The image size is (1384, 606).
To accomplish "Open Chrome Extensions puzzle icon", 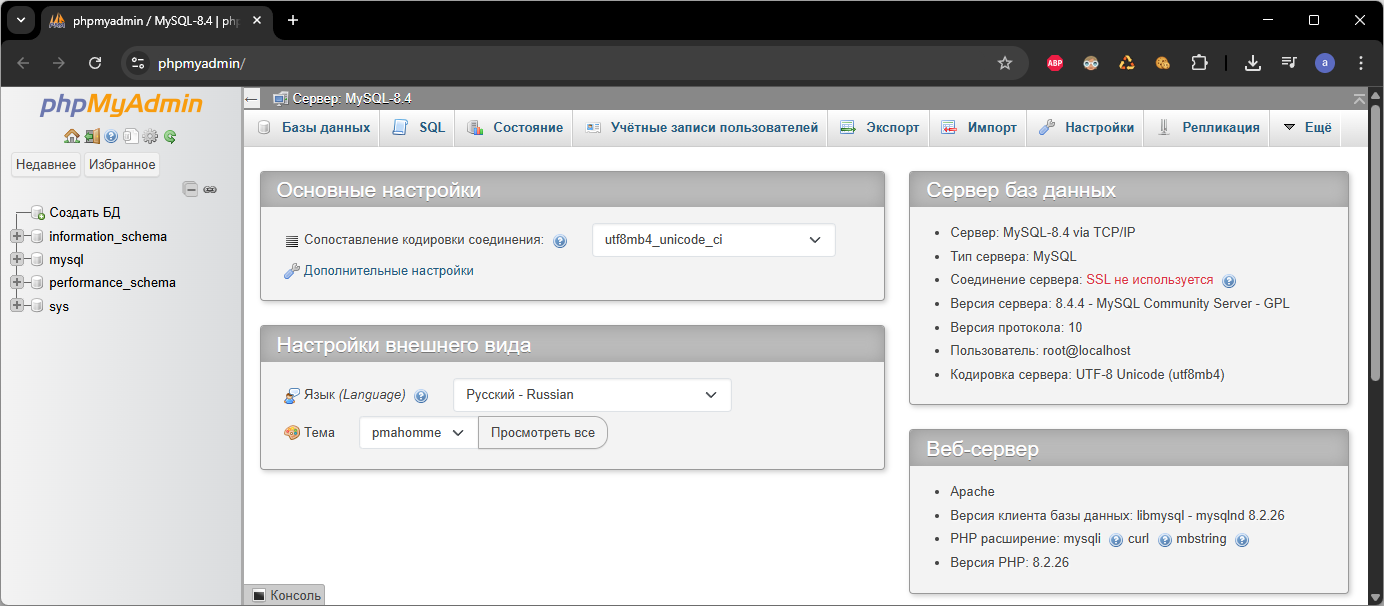I will tap(1199, 63).
